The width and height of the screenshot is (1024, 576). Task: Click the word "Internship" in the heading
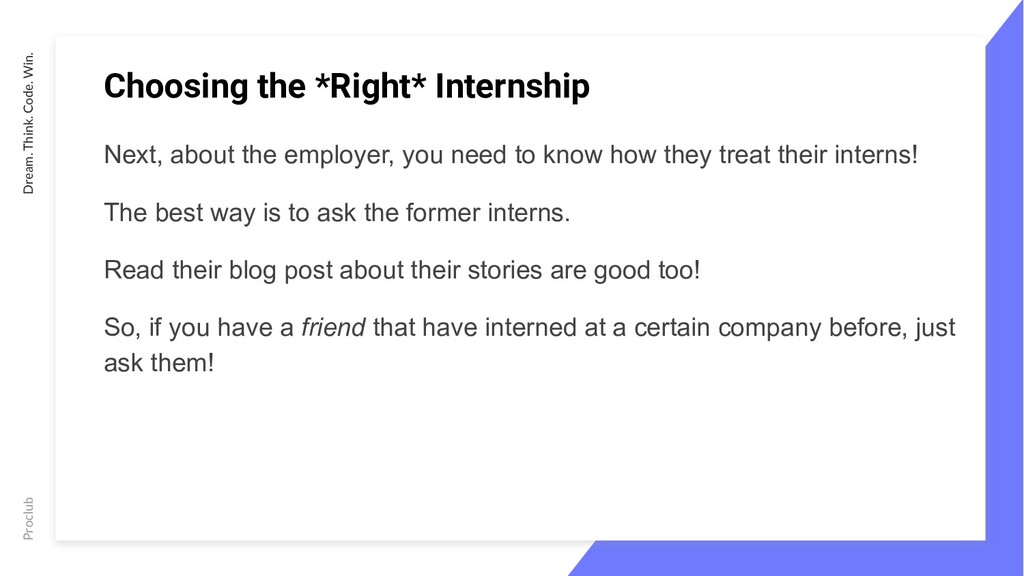(512, 86)
